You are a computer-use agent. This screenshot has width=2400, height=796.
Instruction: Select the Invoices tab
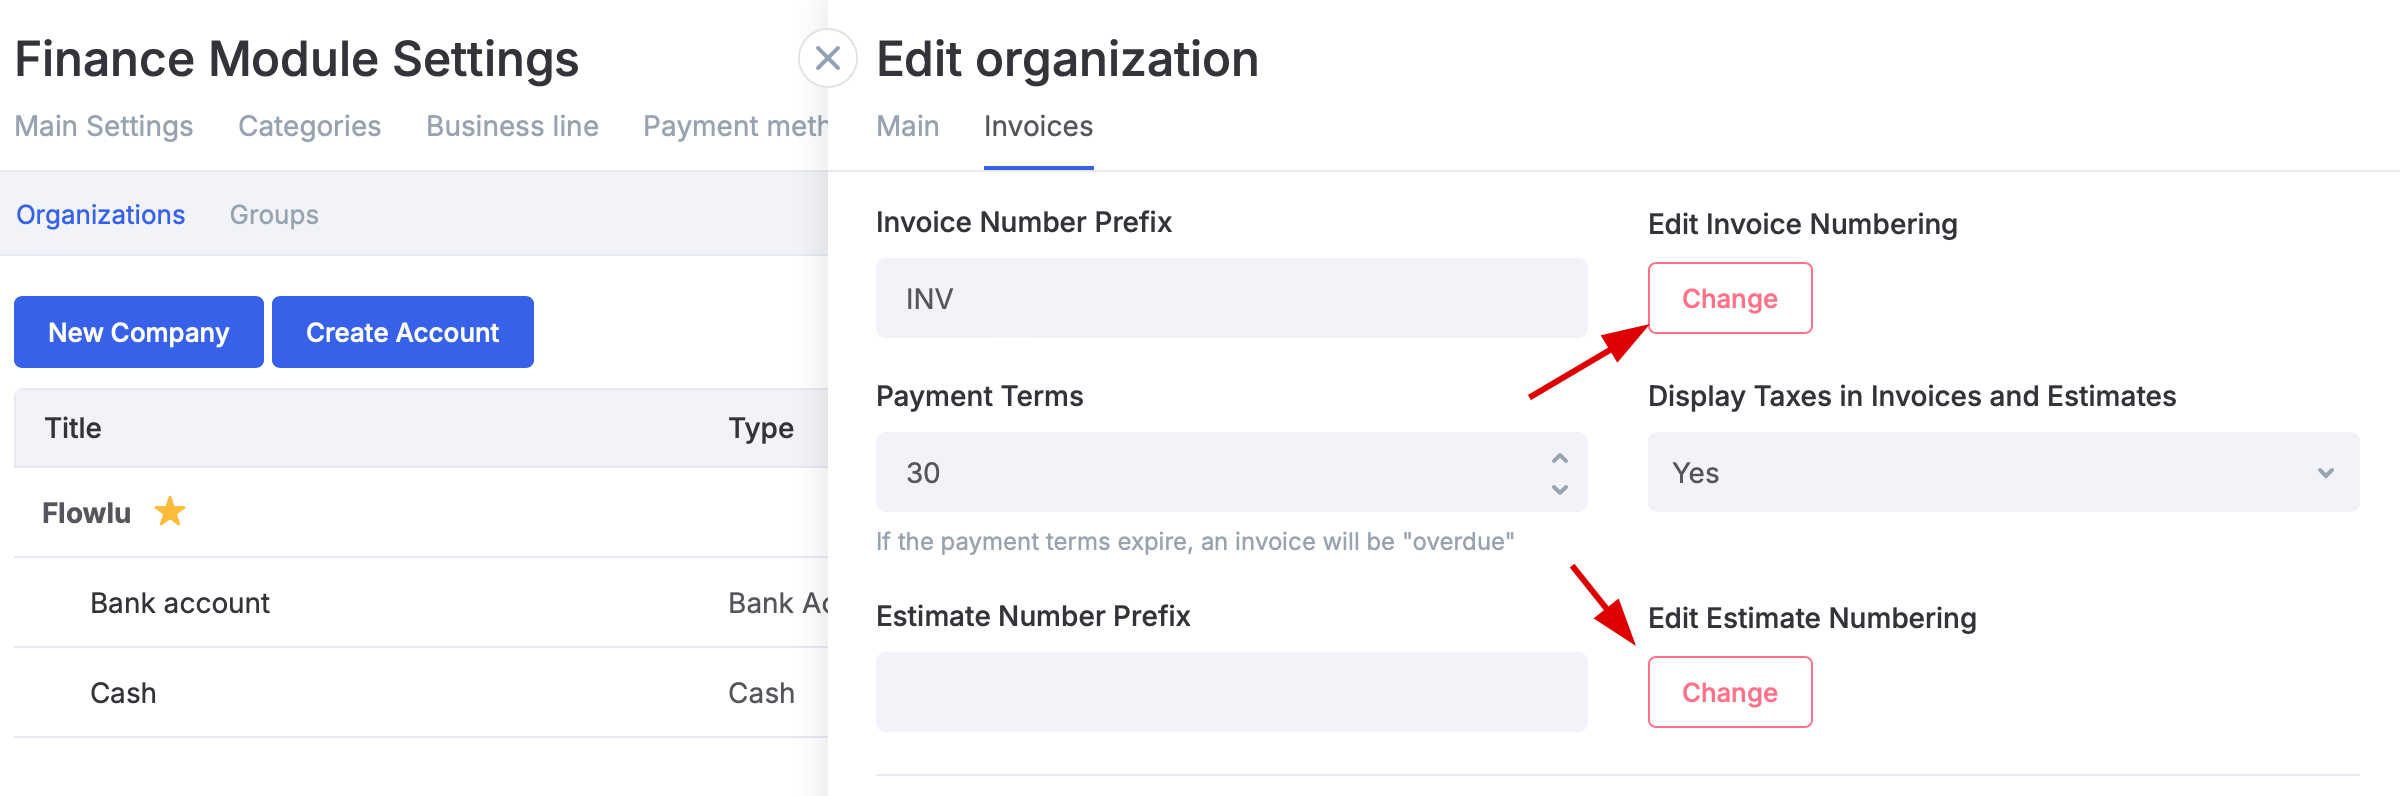(x=1038, y=127)
